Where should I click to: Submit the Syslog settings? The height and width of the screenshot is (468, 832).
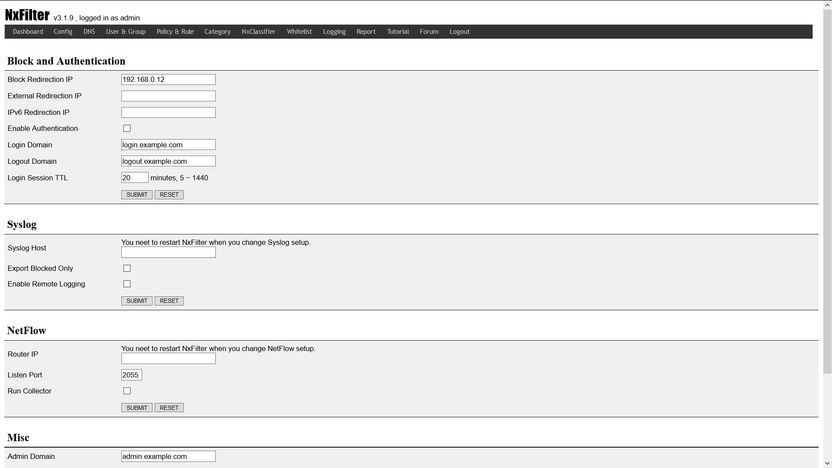point(137,301)
